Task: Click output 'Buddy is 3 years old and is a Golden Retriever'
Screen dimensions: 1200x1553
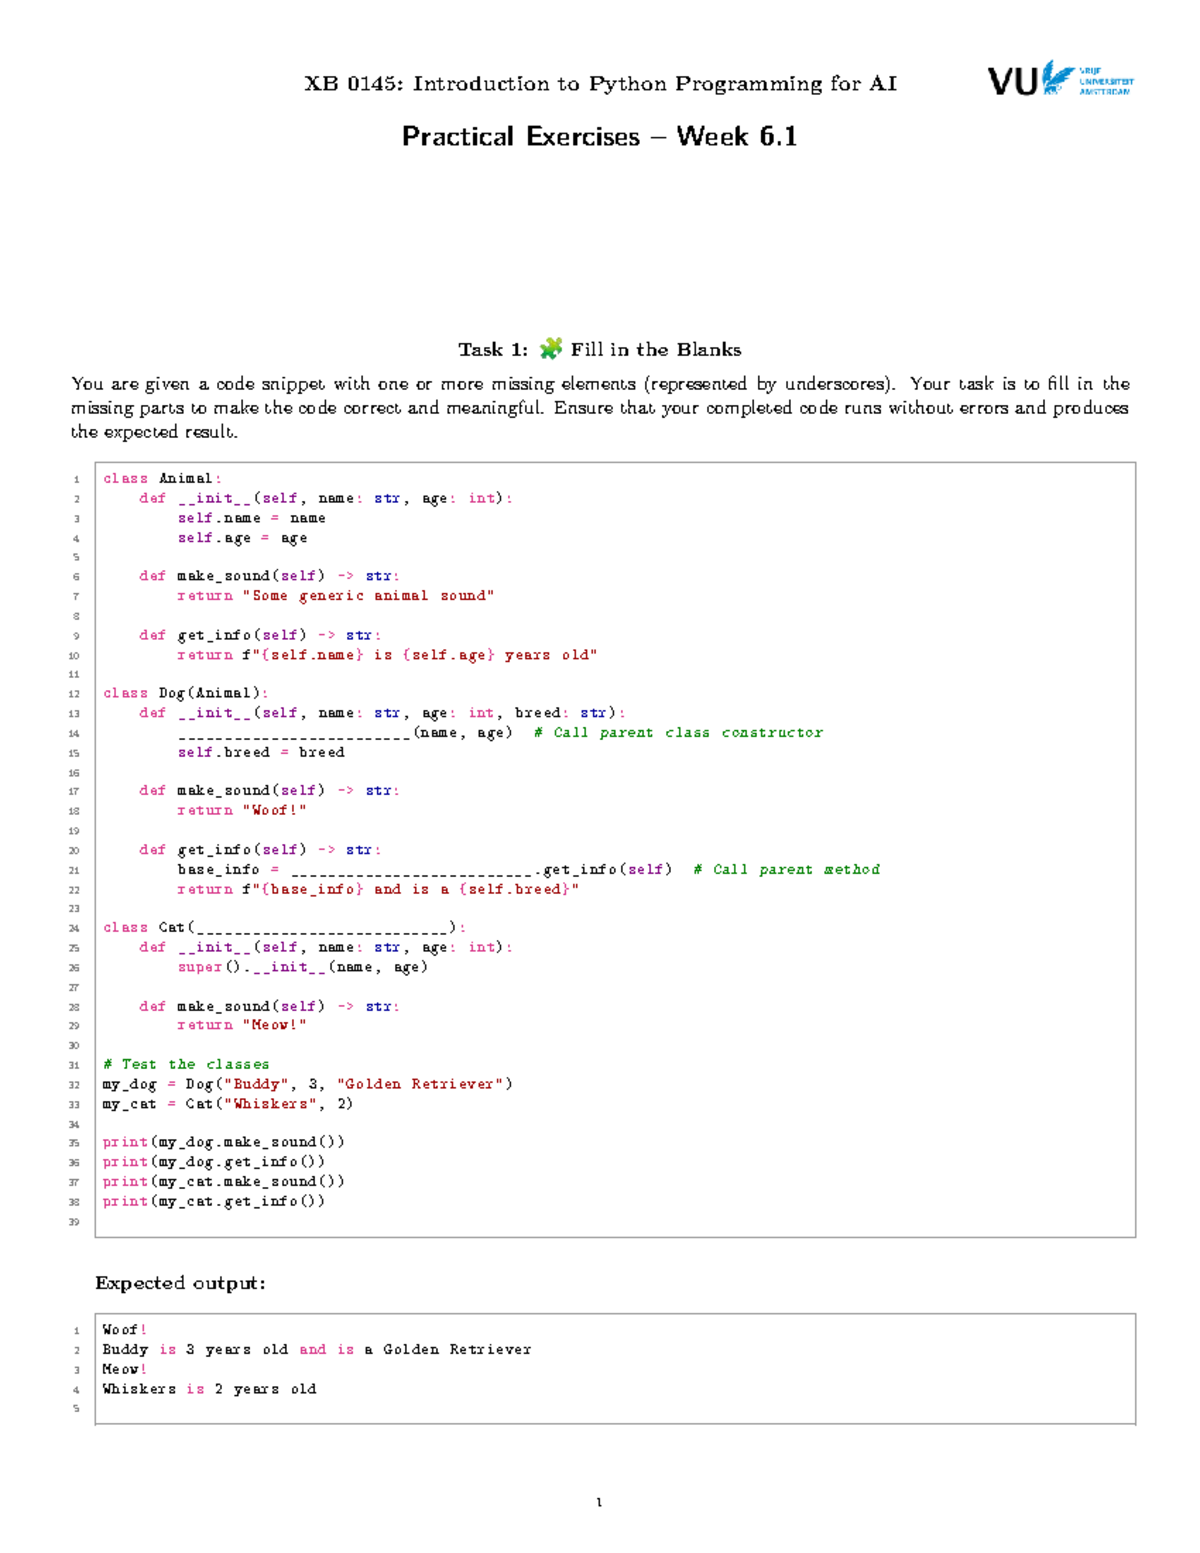Action: [x=317, y=1349]
